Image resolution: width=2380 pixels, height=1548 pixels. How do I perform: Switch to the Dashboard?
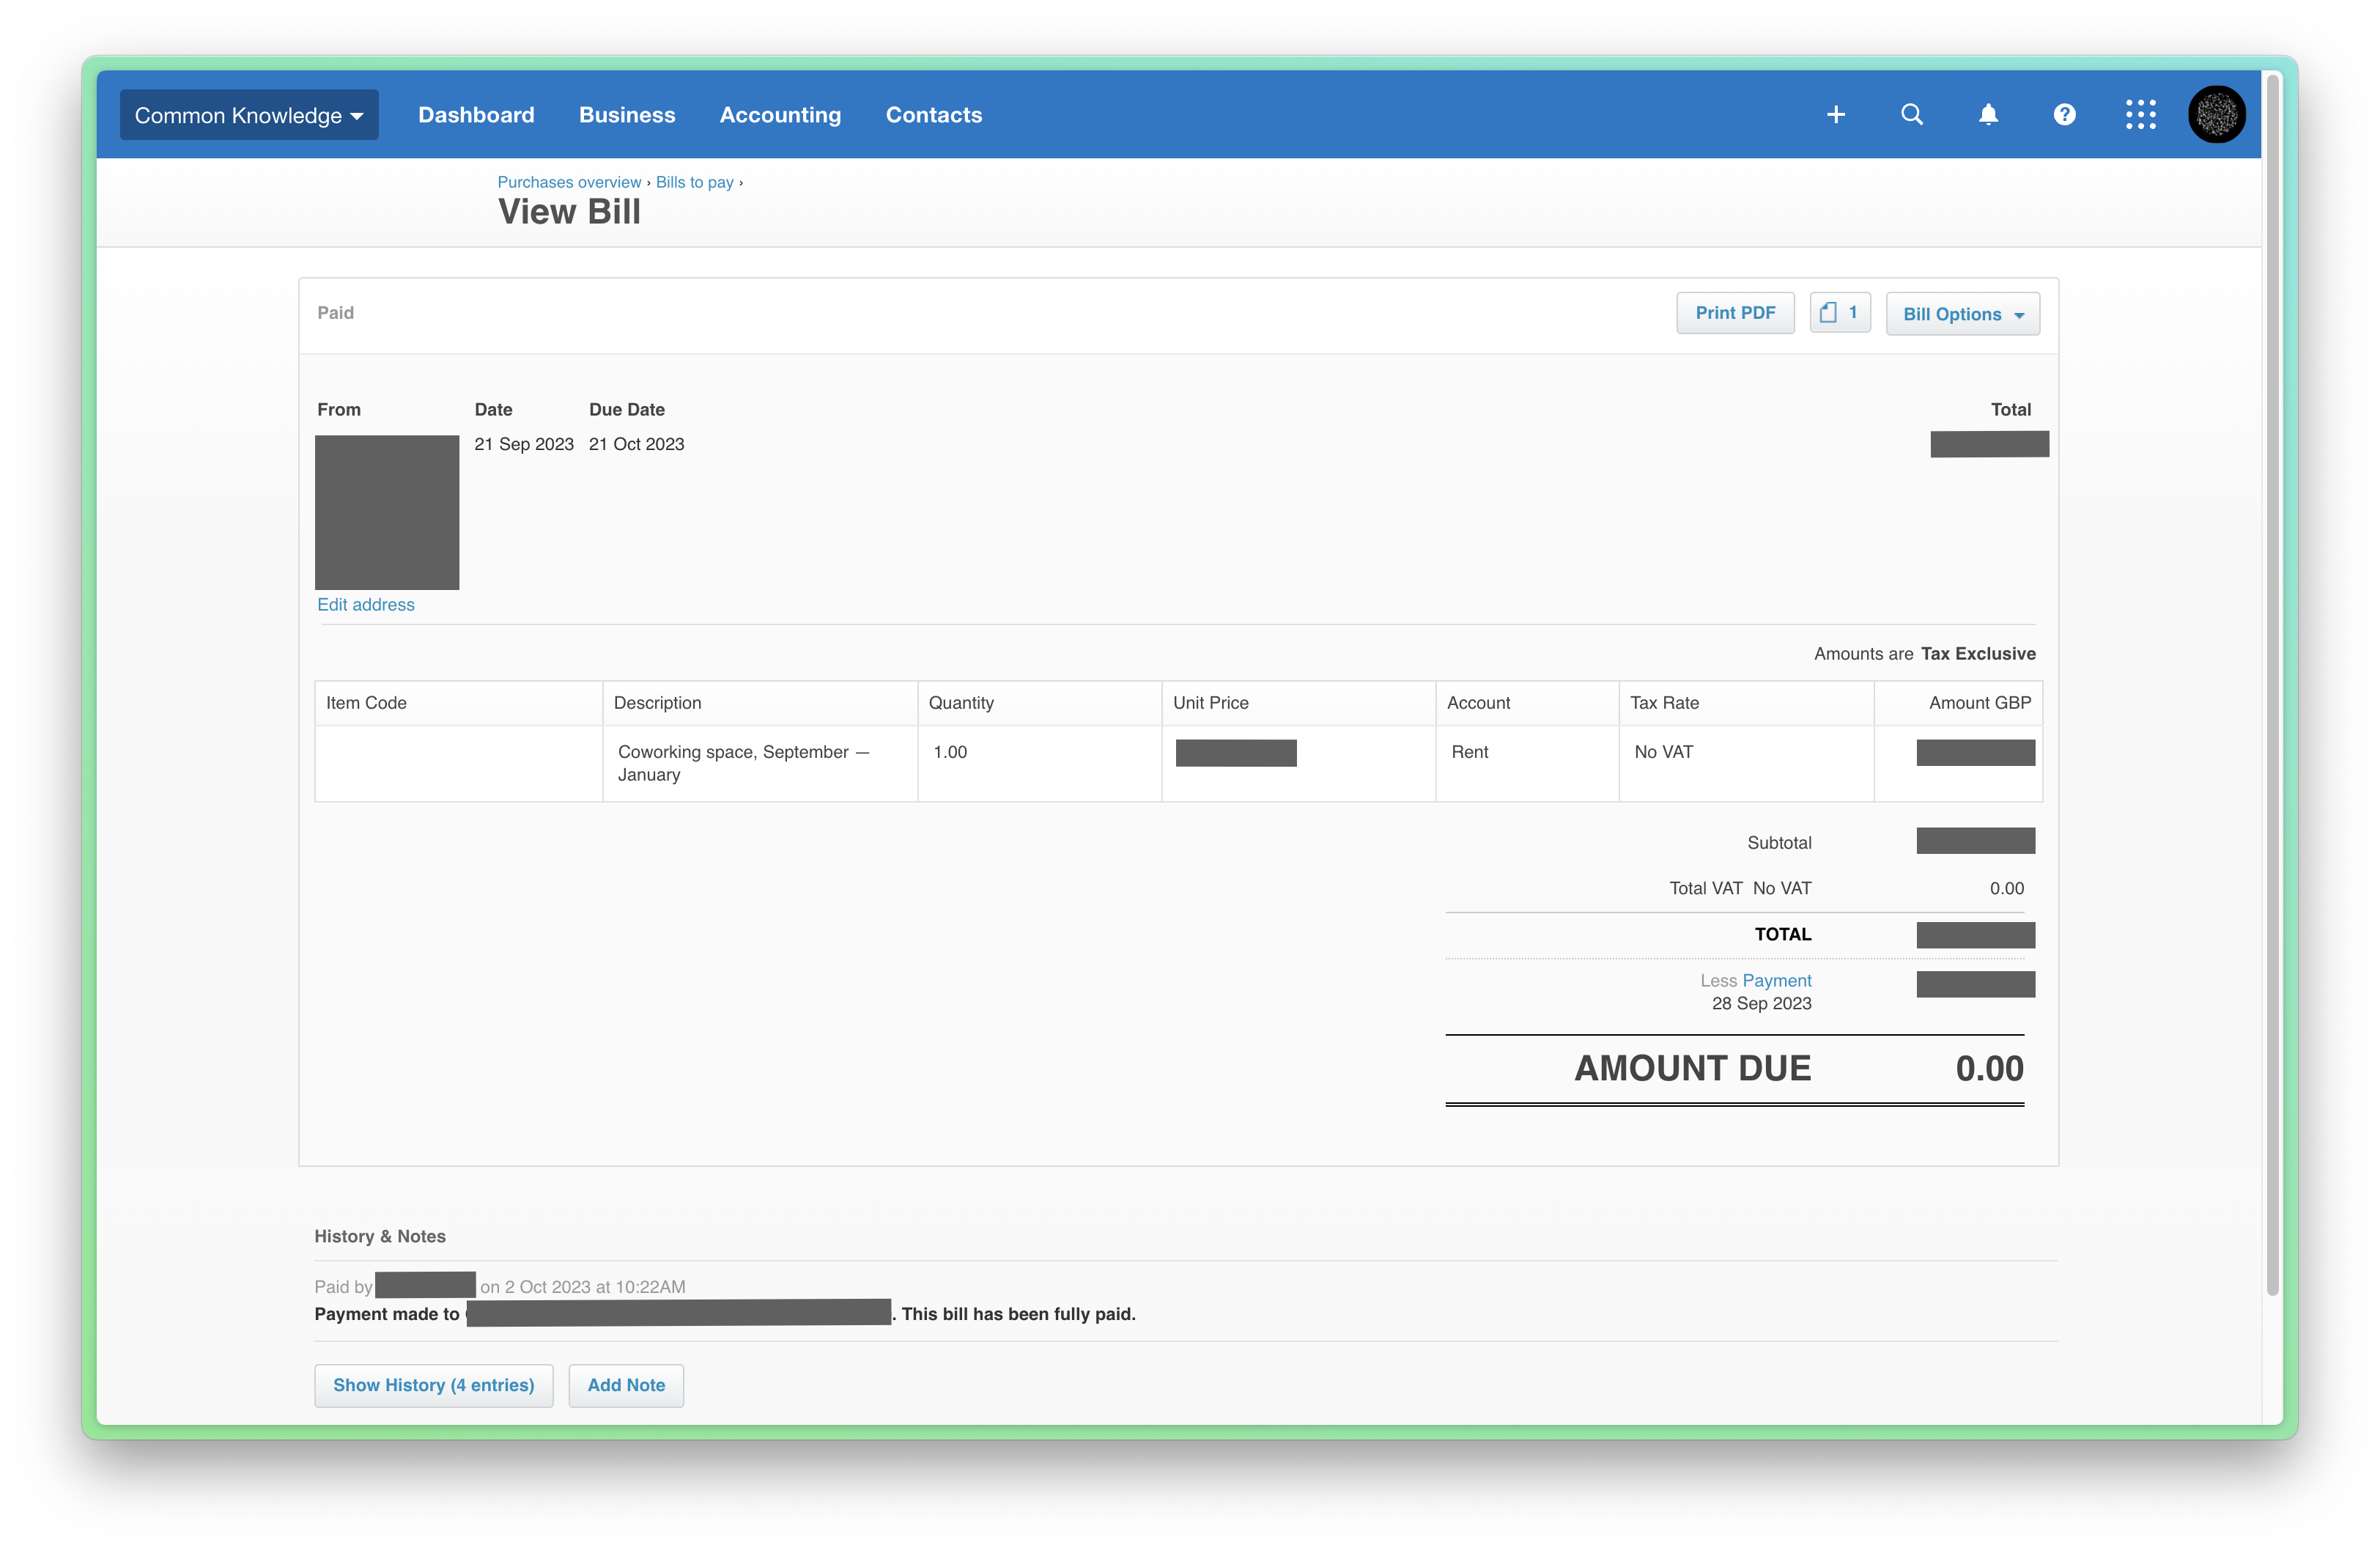coord(476,114)
